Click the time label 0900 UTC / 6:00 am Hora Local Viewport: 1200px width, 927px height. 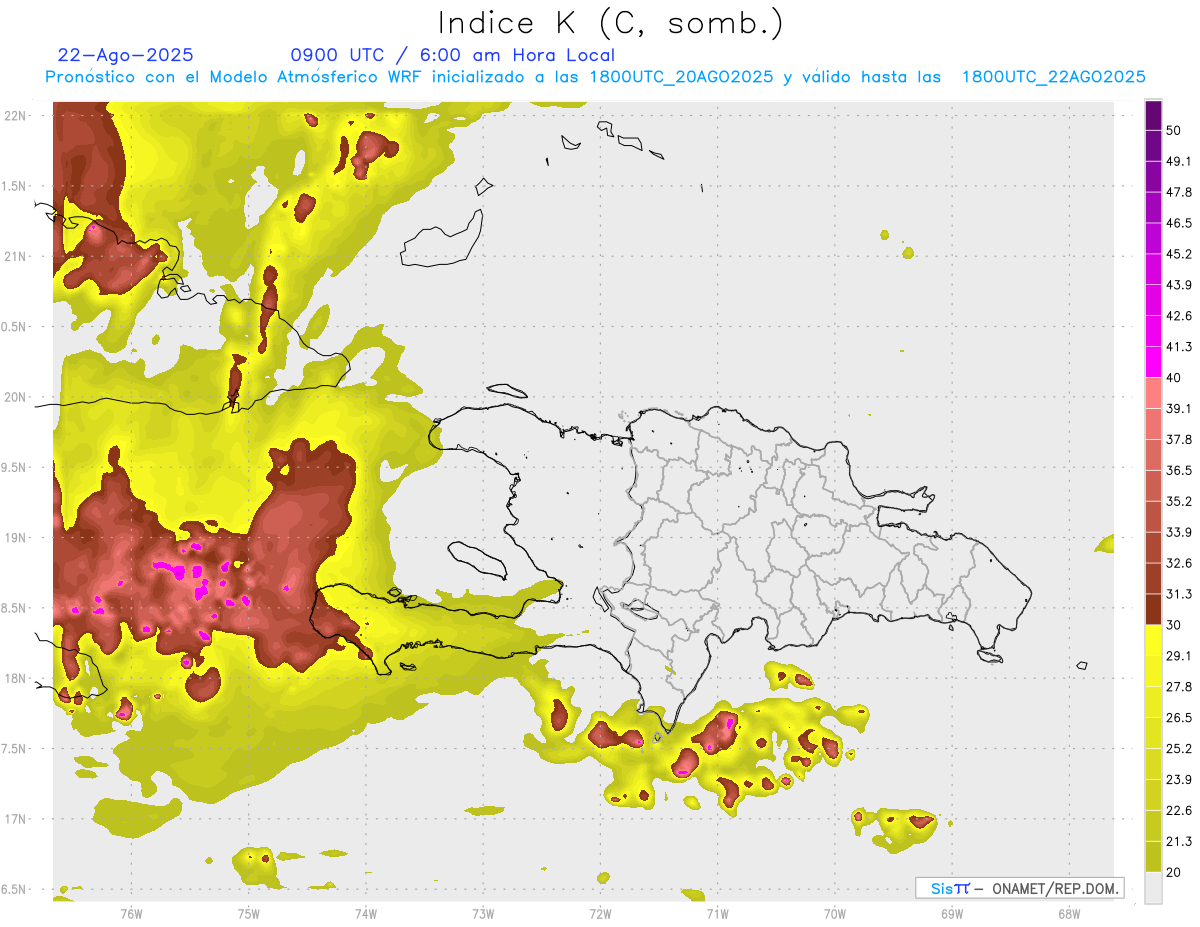[453, 55]
